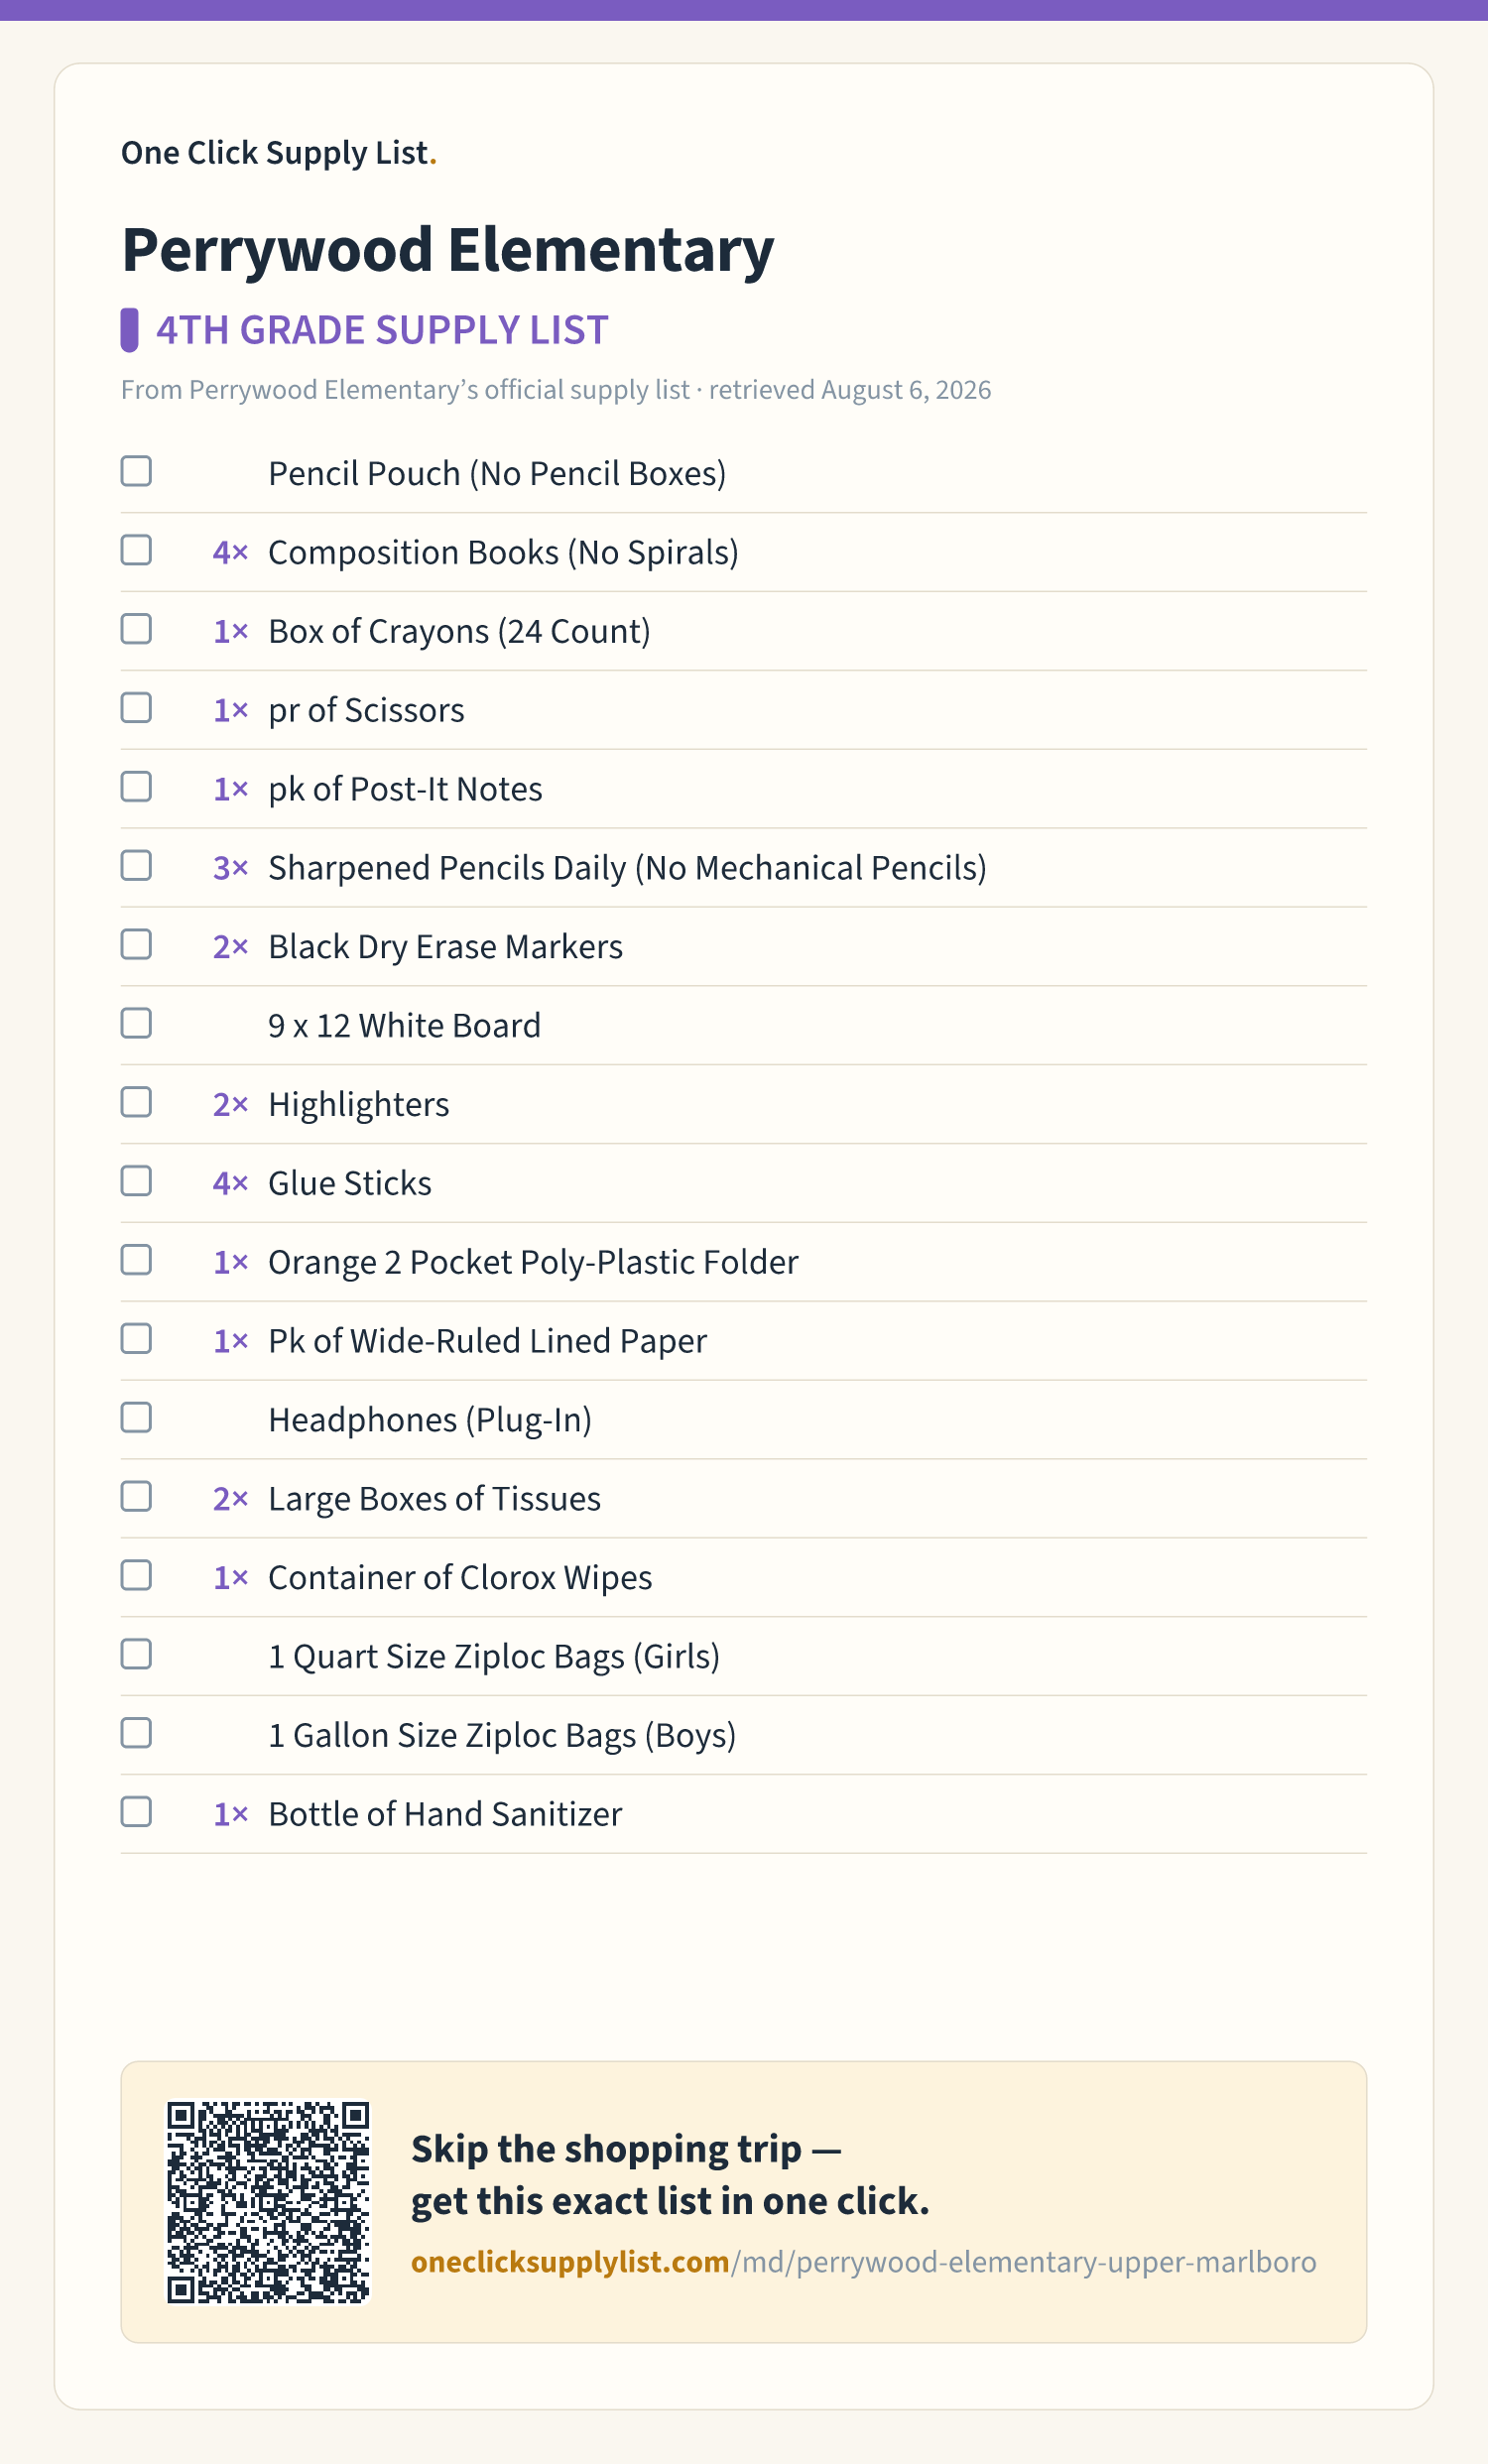Tick the Composition Books checkbox
This screenshot has height=2464, width=1488.
click(136, 550)
